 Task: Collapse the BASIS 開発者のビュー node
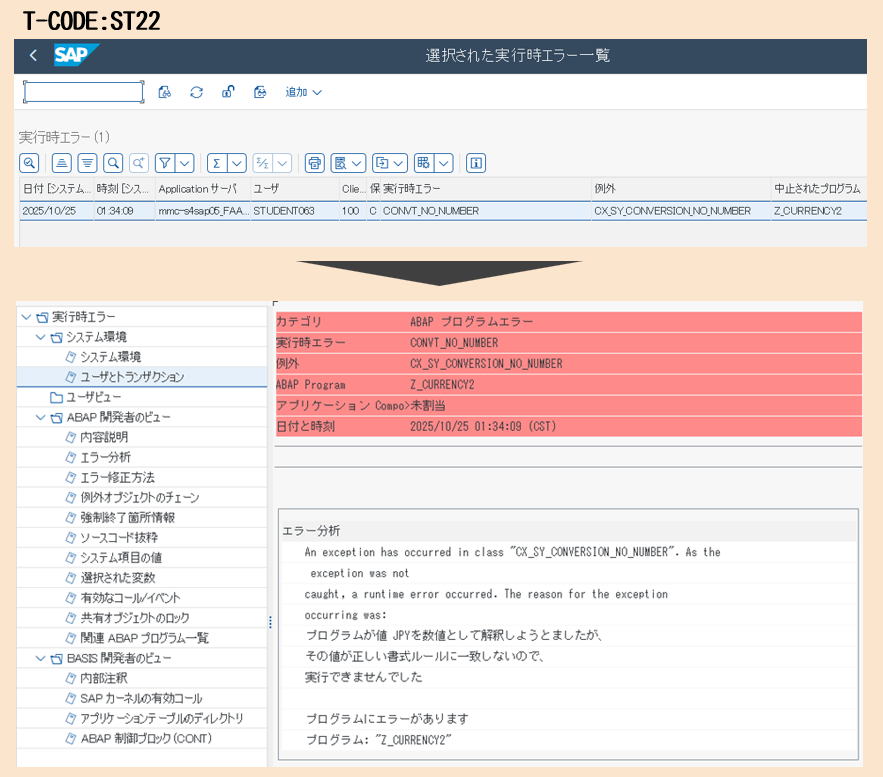tap(40, 658)
